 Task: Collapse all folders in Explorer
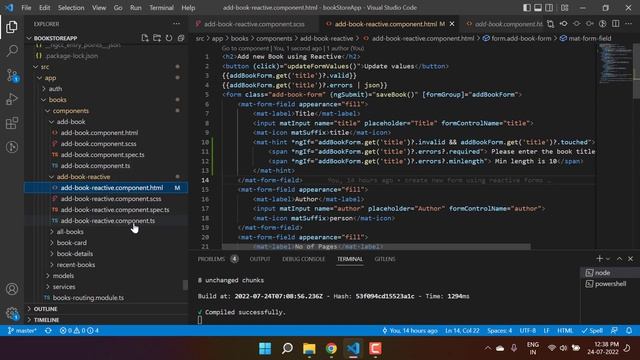coord(180,38)
